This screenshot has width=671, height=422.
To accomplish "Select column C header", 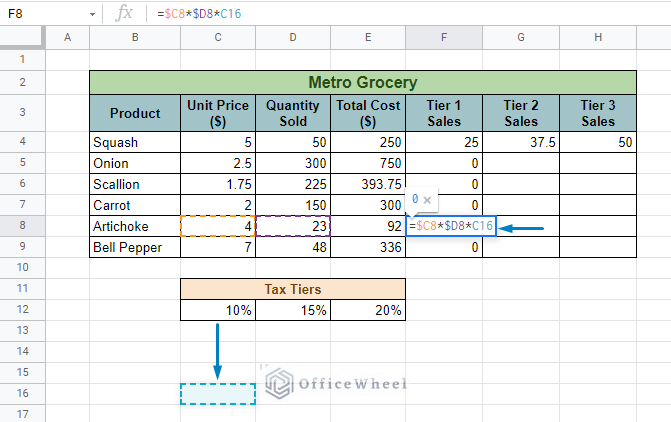I will (x=218, y=38).
